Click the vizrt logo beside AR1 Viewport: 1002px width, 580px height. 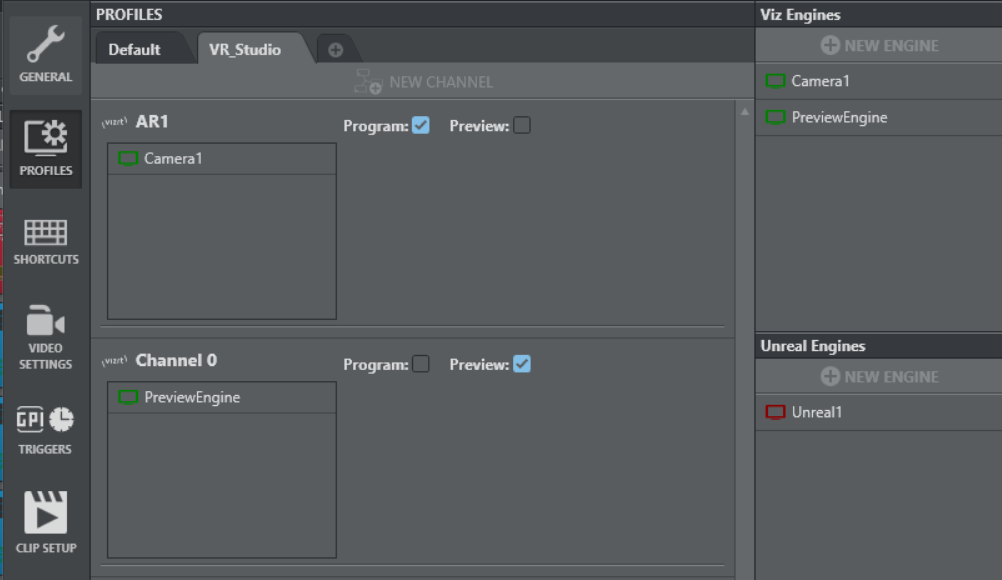(115, 122)
